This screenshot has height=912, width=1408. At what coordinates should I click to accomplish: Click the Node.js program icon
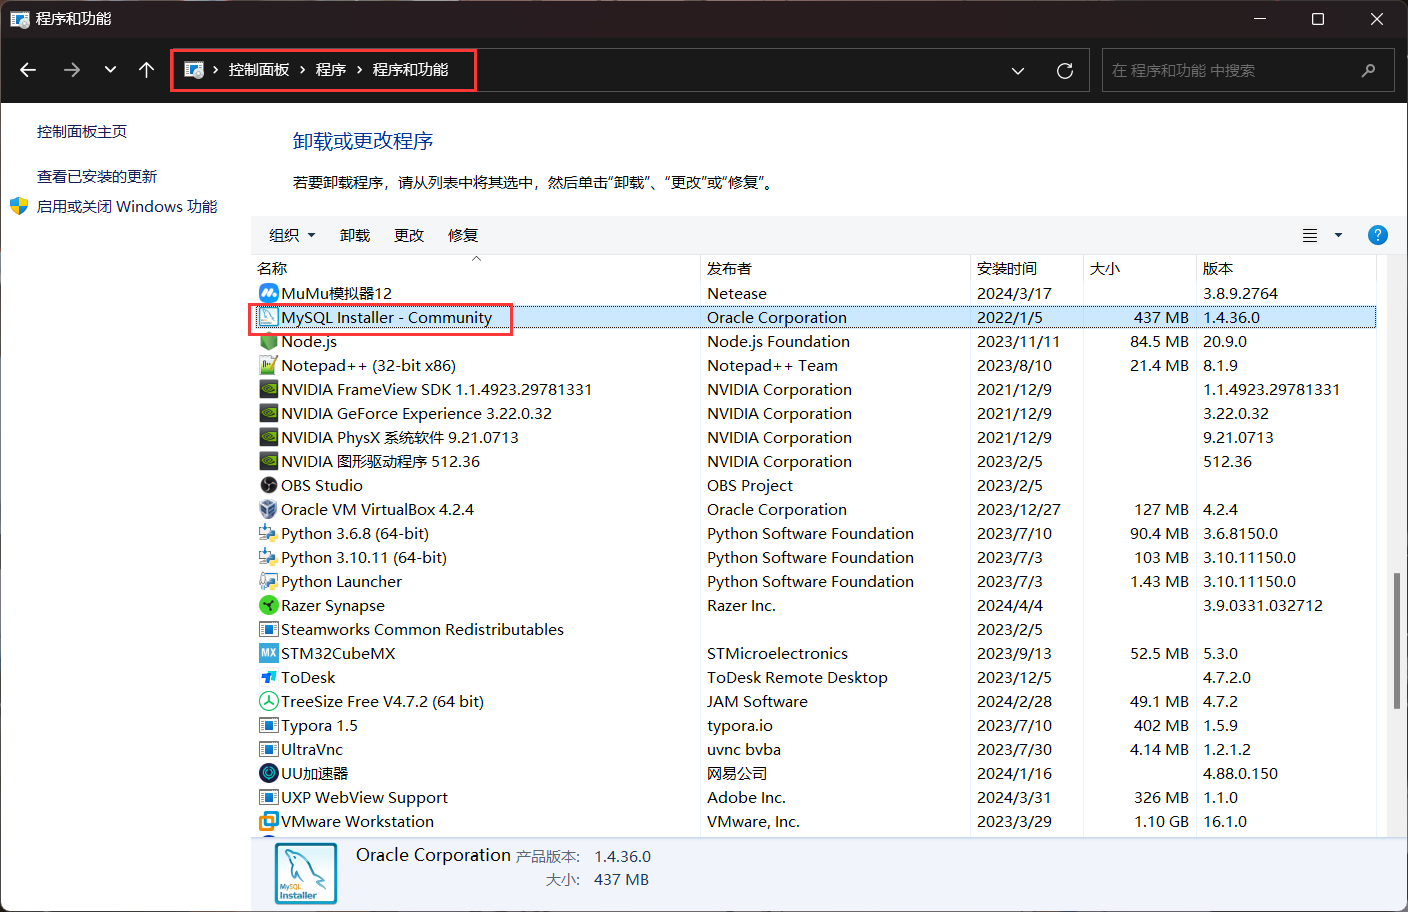click(268, 341)
